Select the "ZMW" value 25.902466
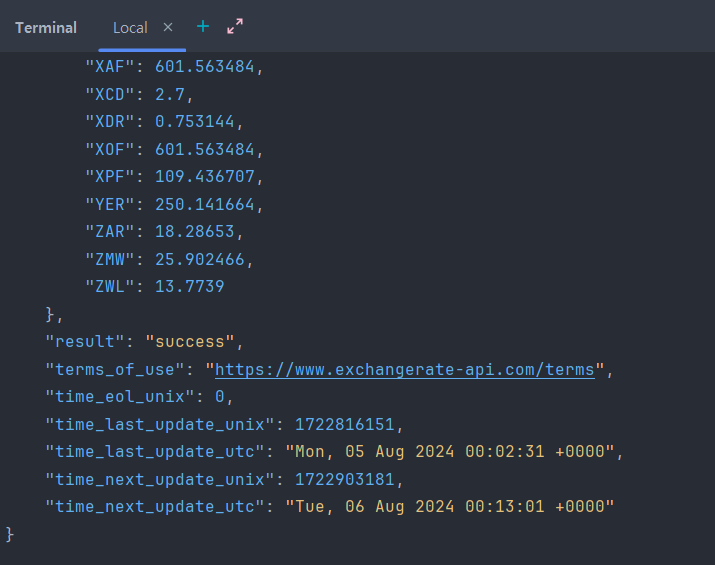 [200, 259]
